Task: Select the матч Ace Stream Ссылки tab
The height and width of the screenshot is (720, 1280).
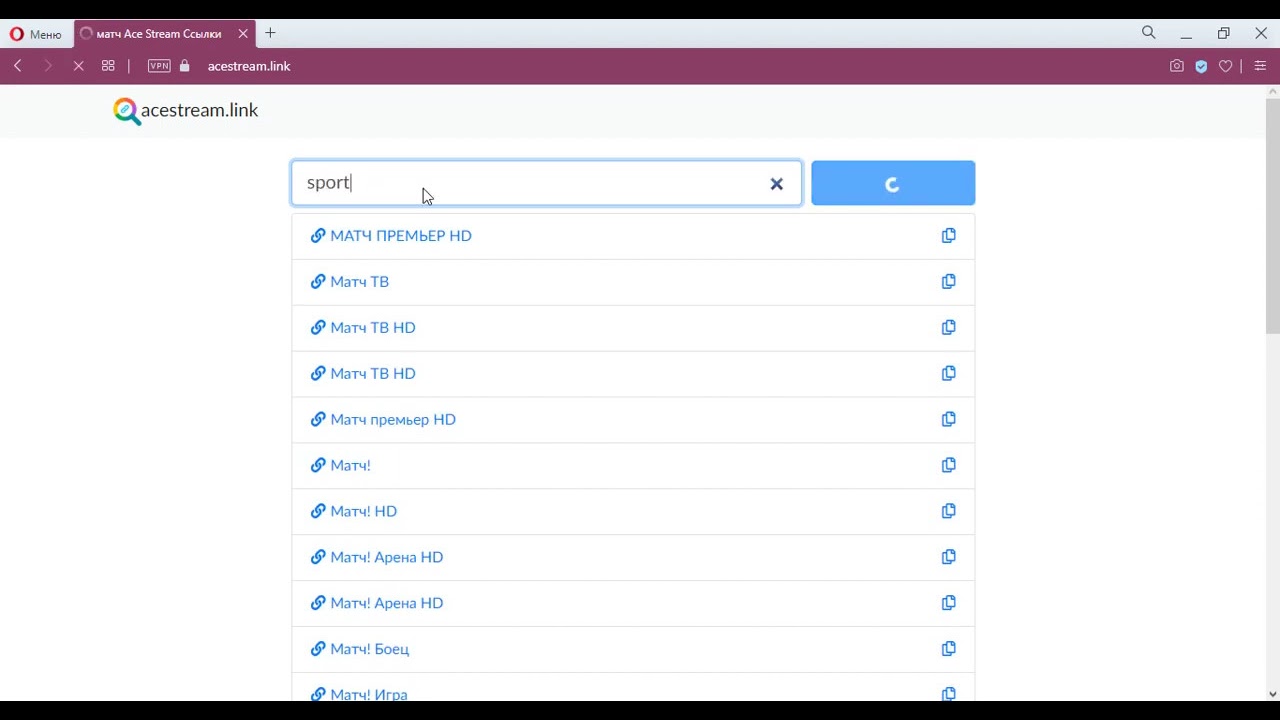Action: tap(159, 34)
